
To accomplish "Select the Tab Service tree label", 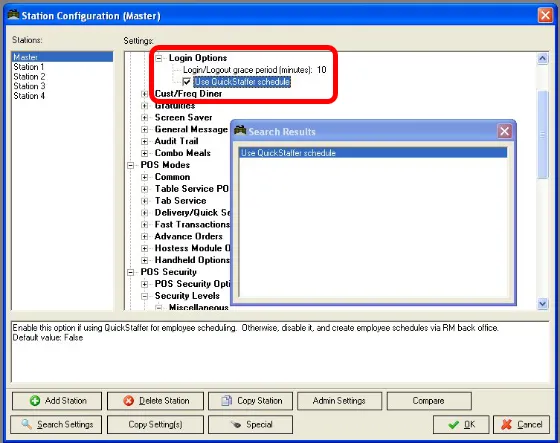I will (x=180, y=201).
